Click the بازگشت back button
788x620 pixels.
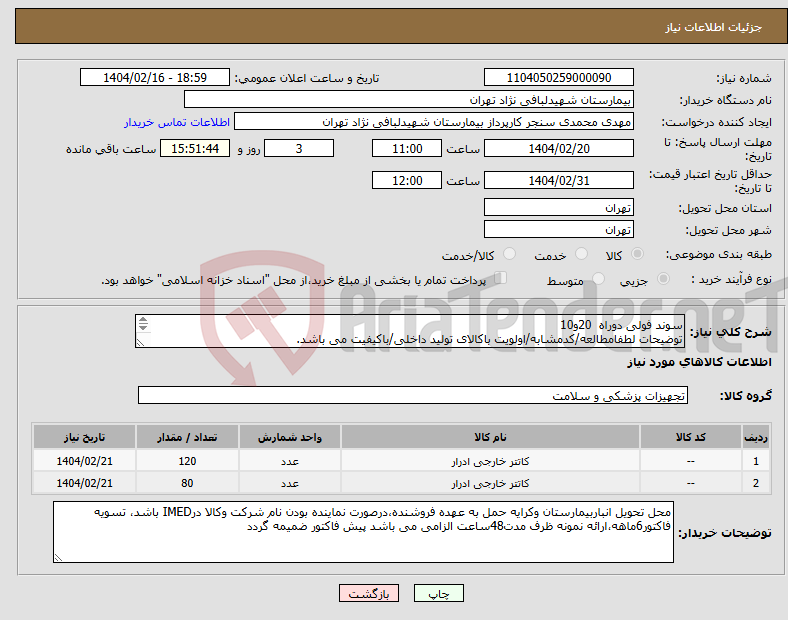(369, 593)
